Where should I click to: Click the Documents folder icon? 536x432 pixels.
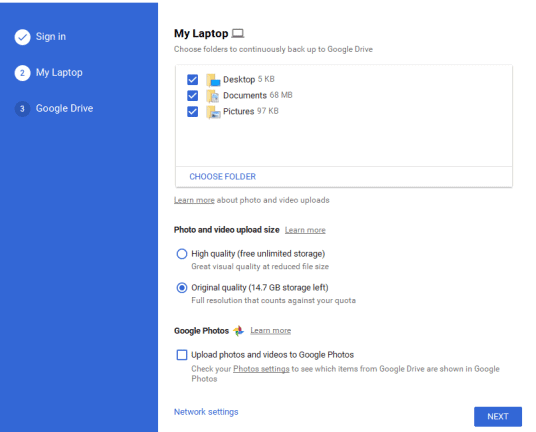(213, 96)
